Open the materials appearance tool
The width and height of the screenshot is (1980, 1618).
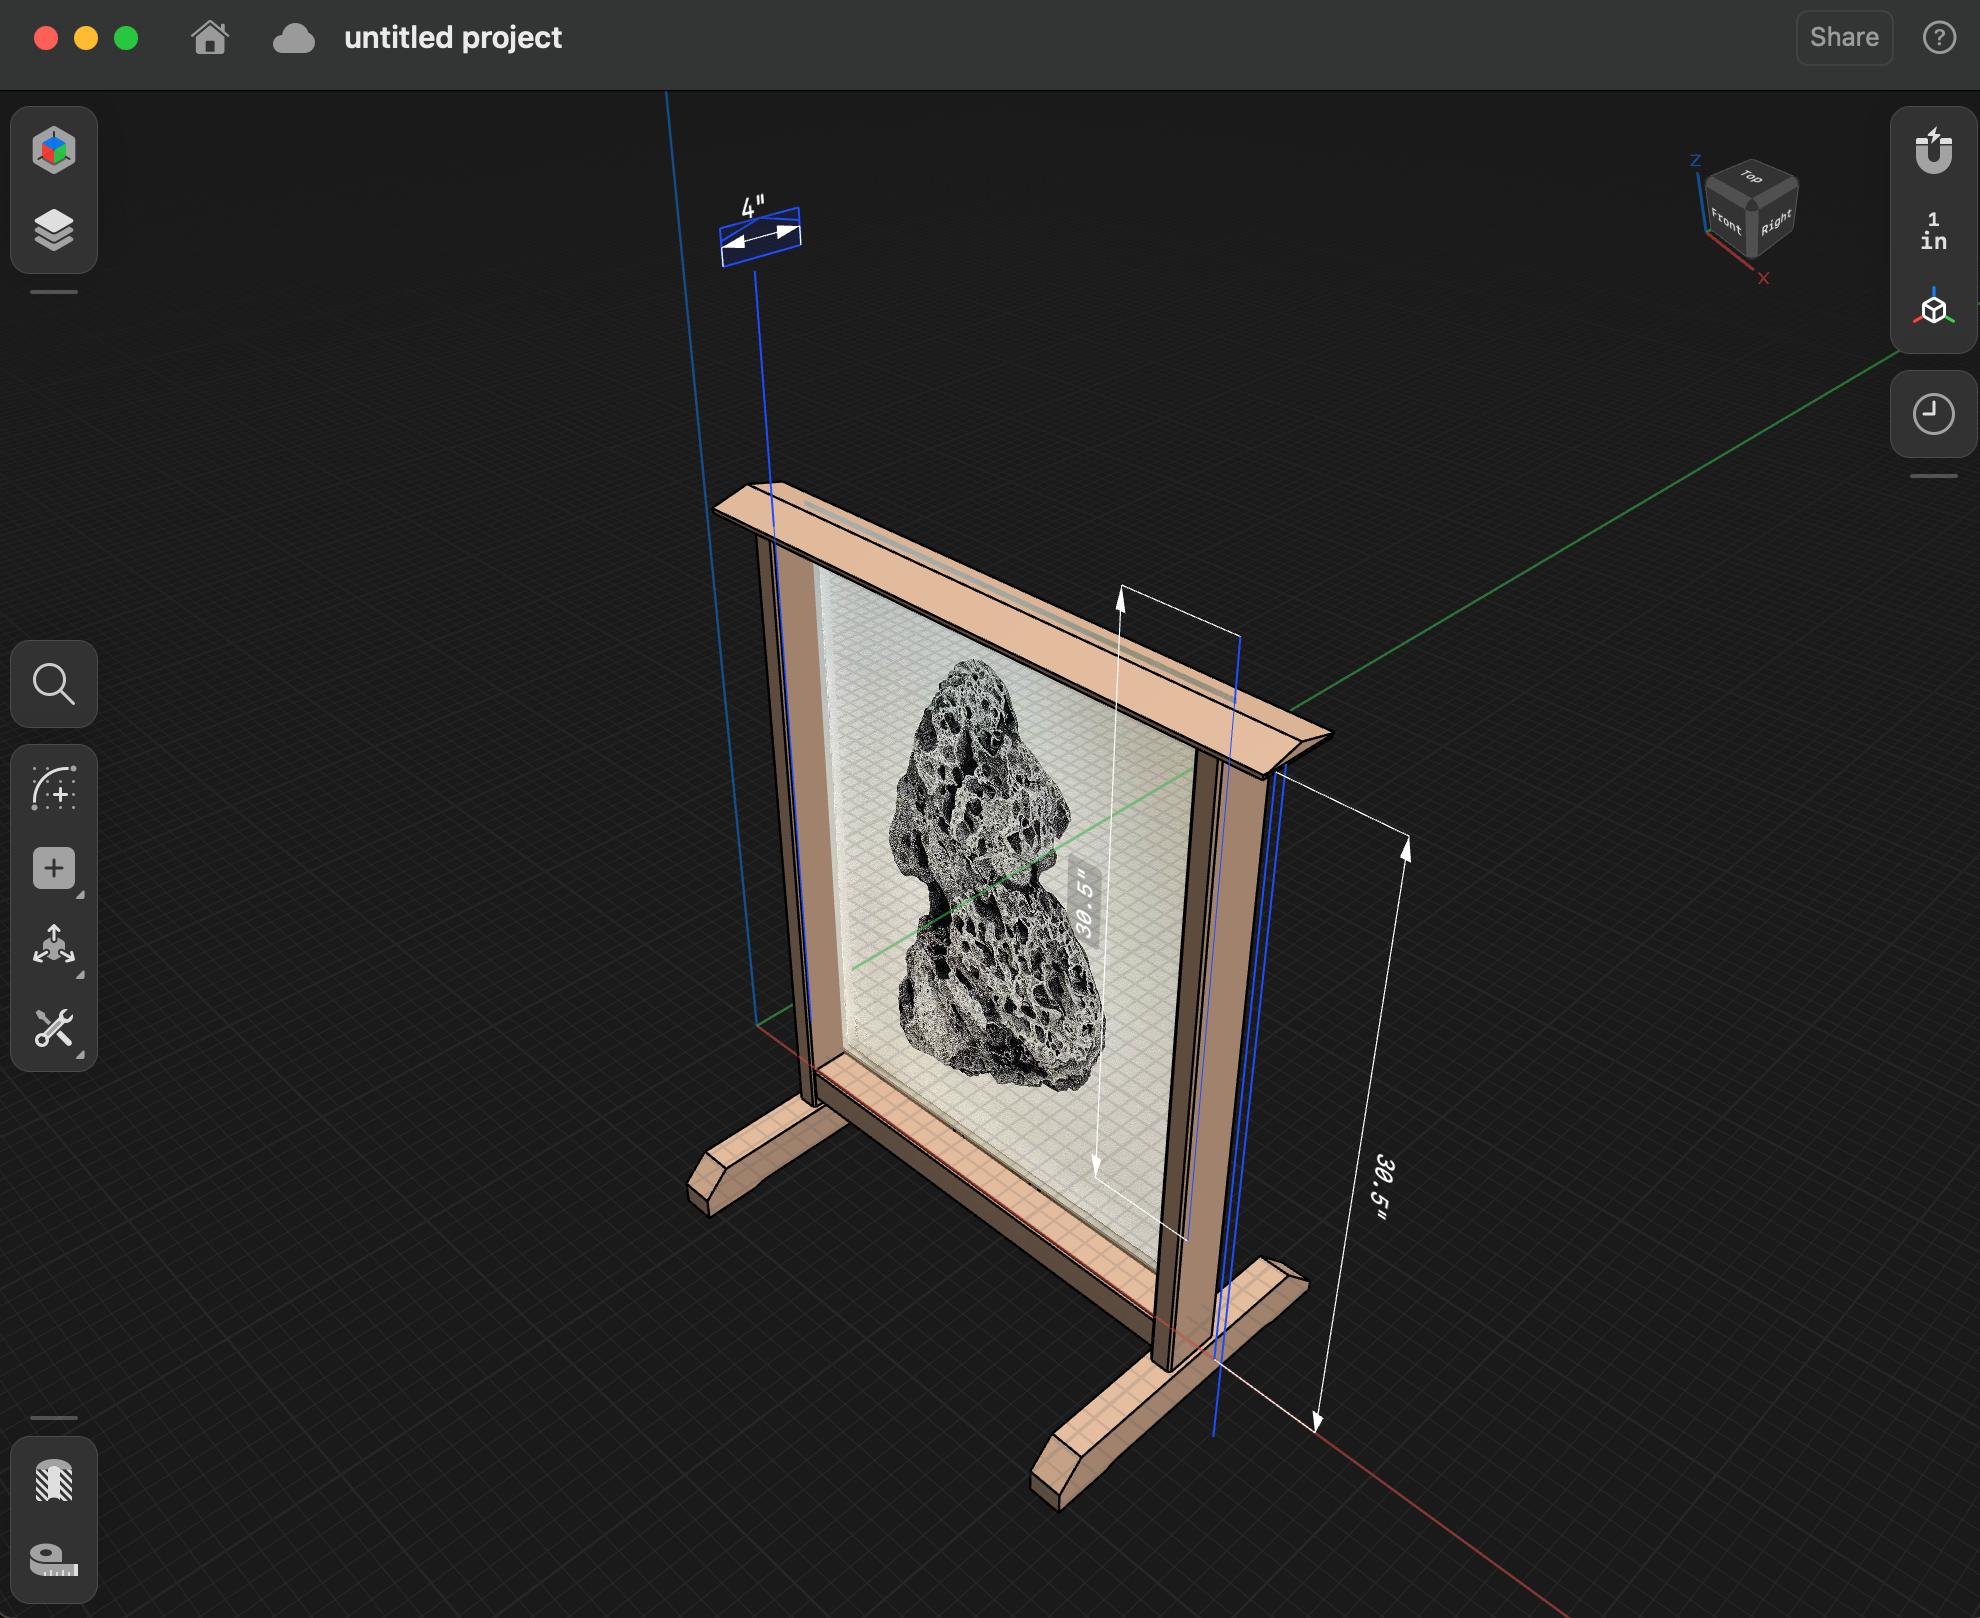click(54, 1481)
